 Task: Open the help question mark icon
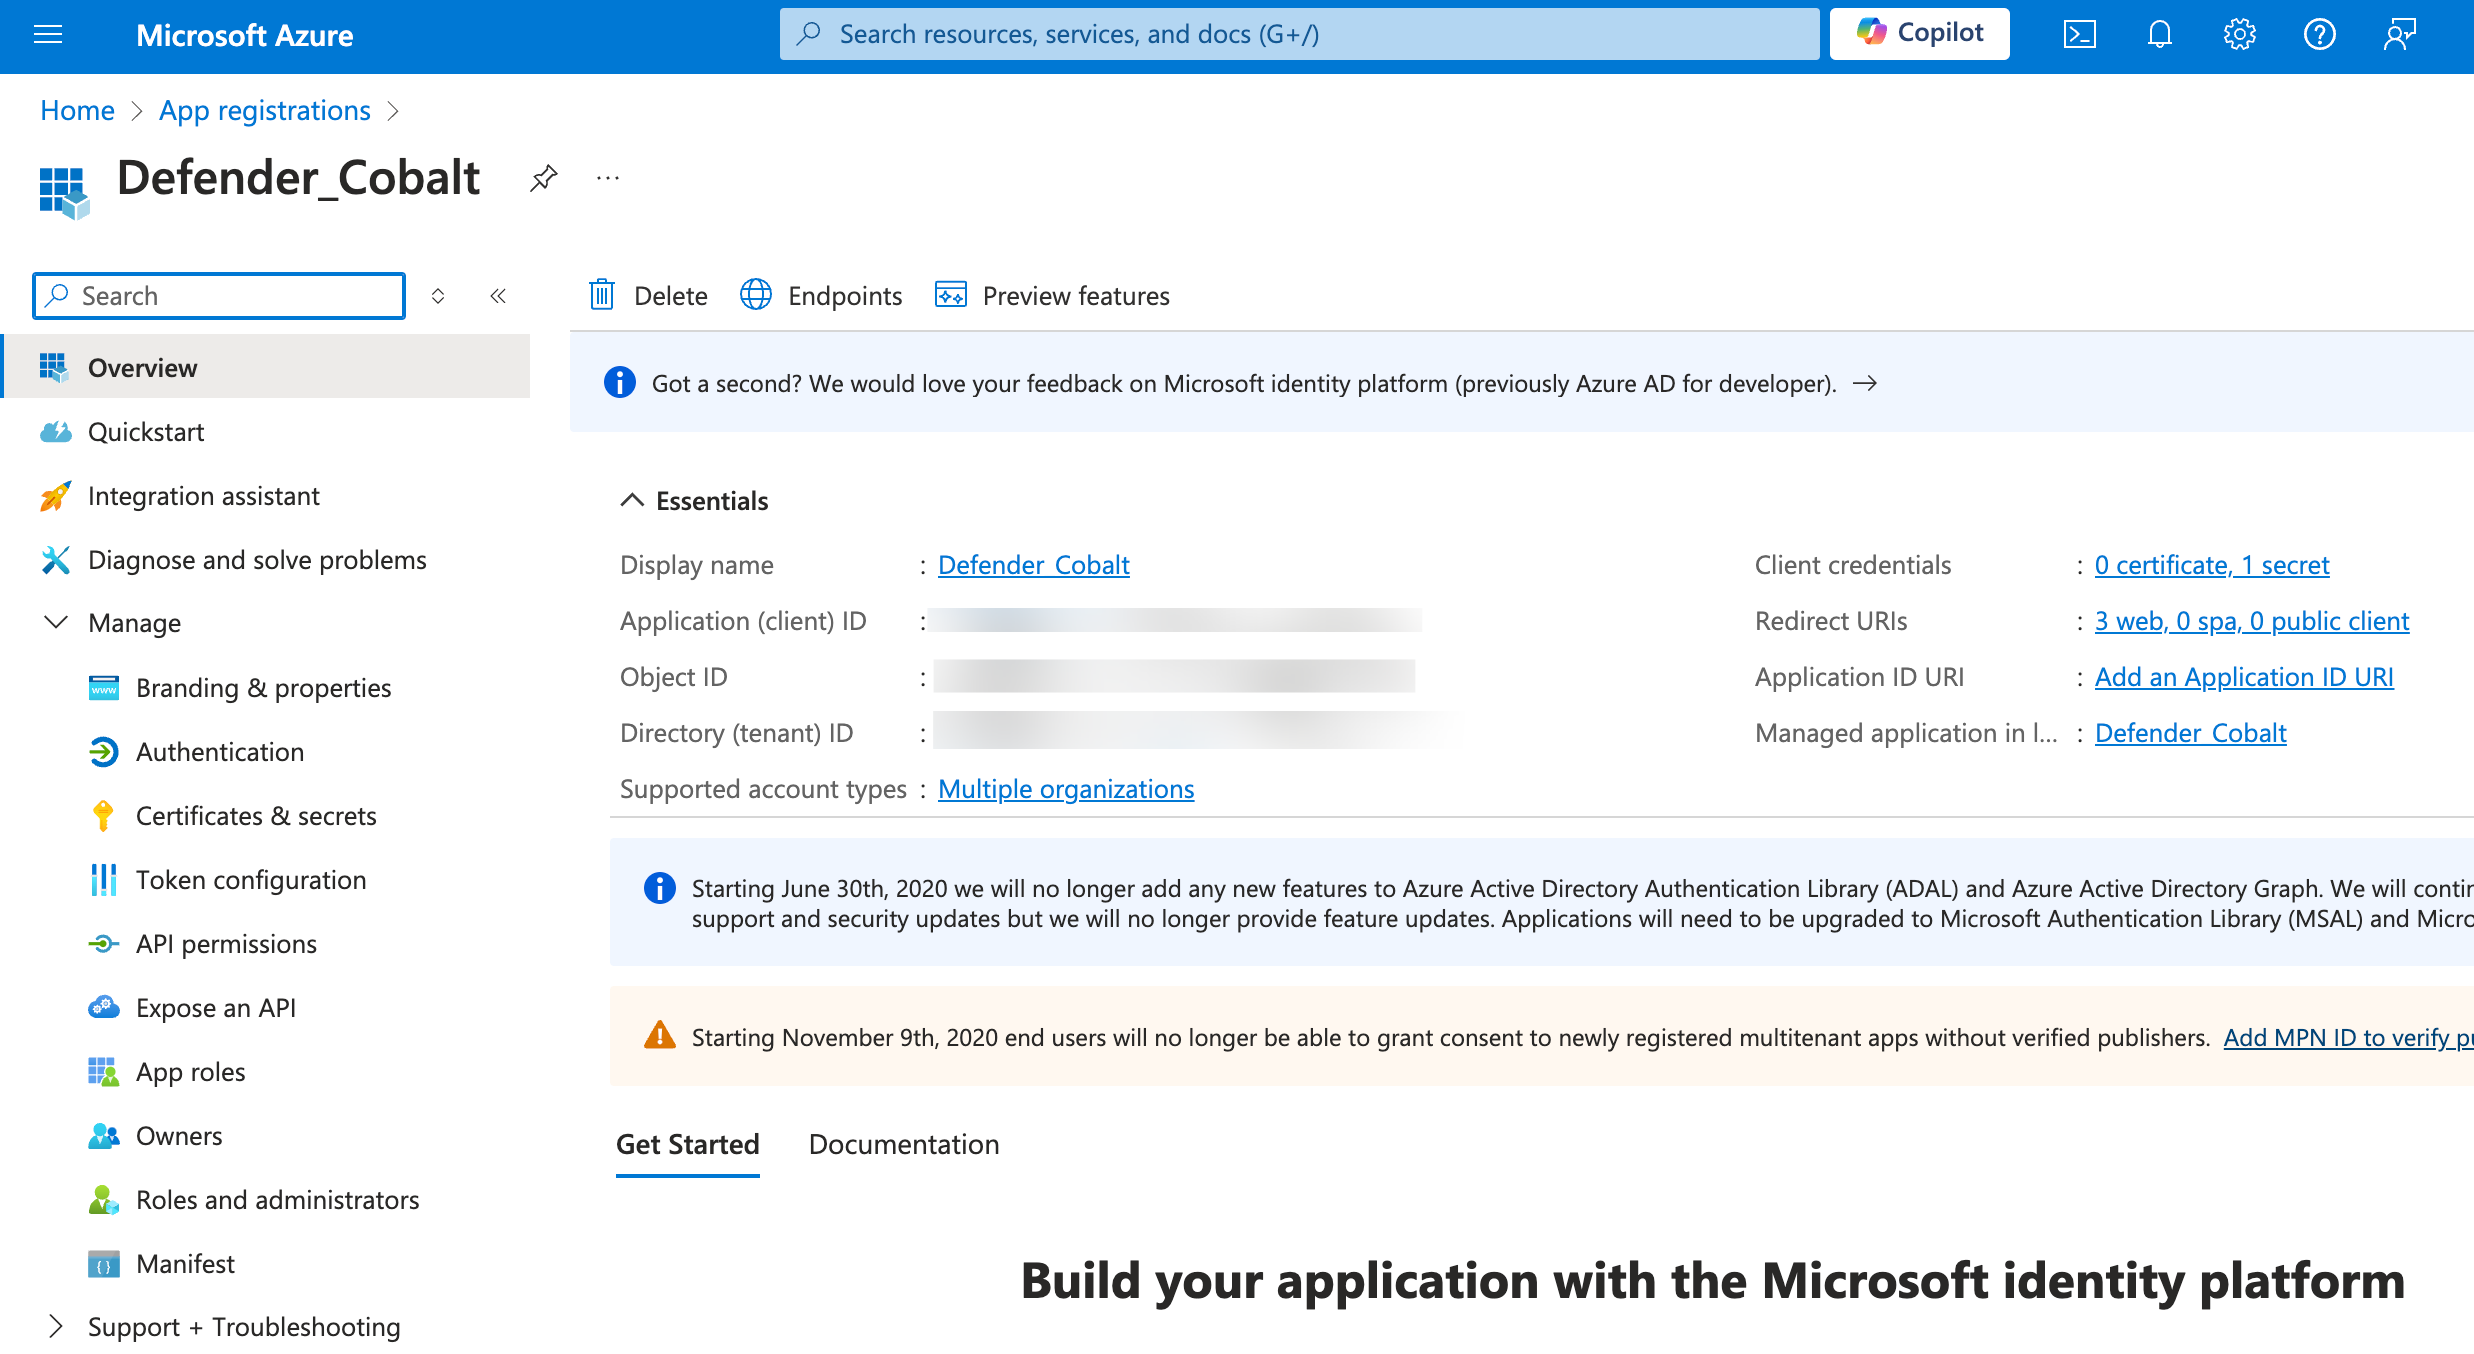point(2320,34)
